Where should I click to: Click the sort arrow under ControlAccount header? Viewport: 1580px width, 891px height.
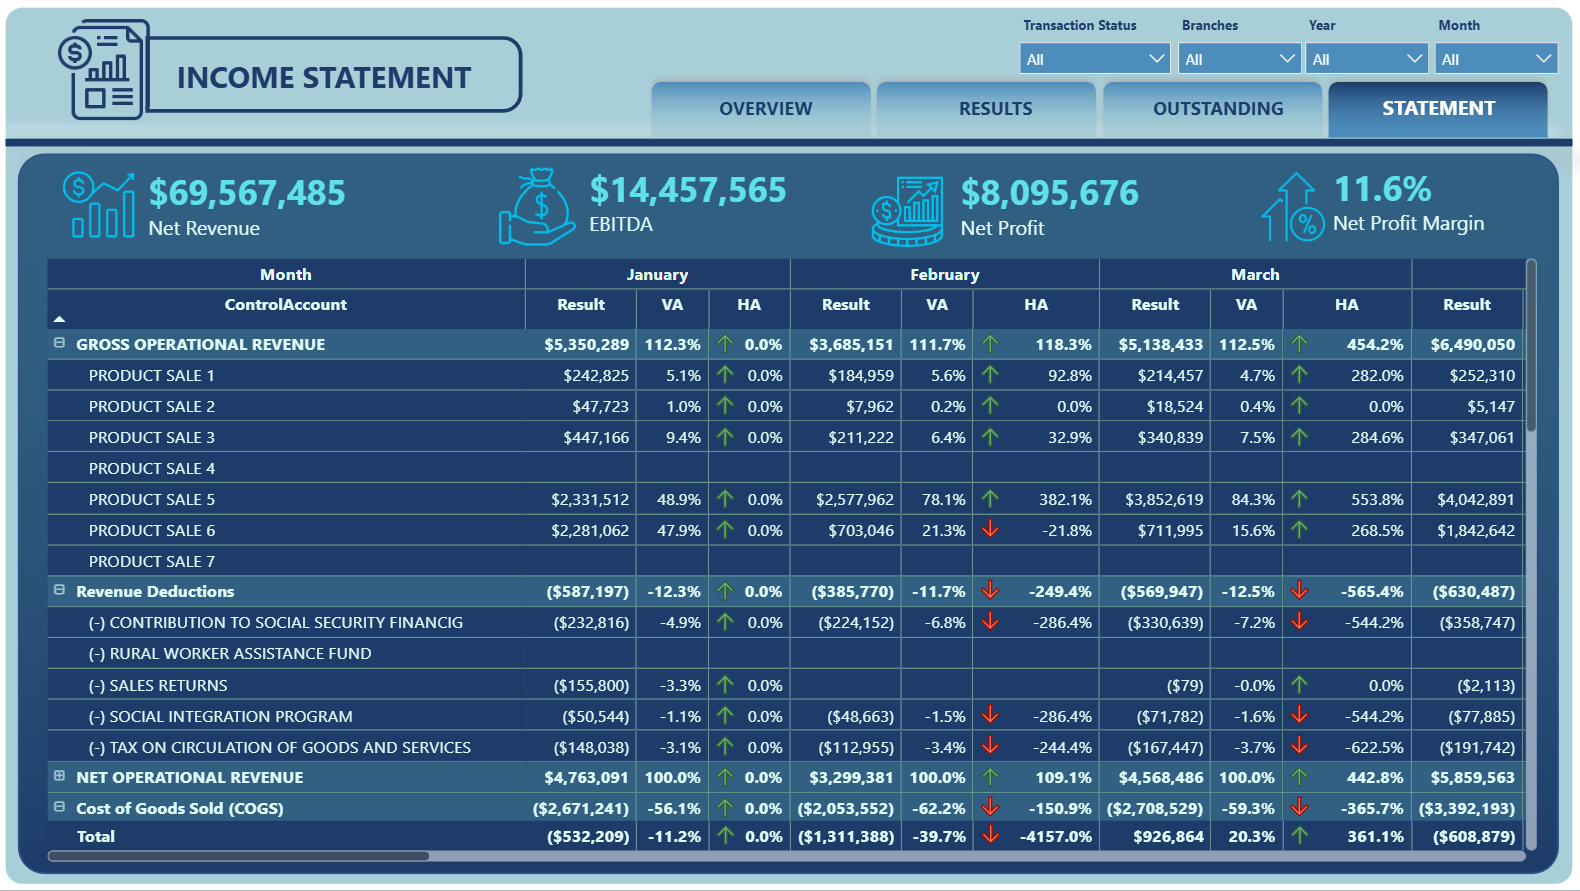coord(59,319)
